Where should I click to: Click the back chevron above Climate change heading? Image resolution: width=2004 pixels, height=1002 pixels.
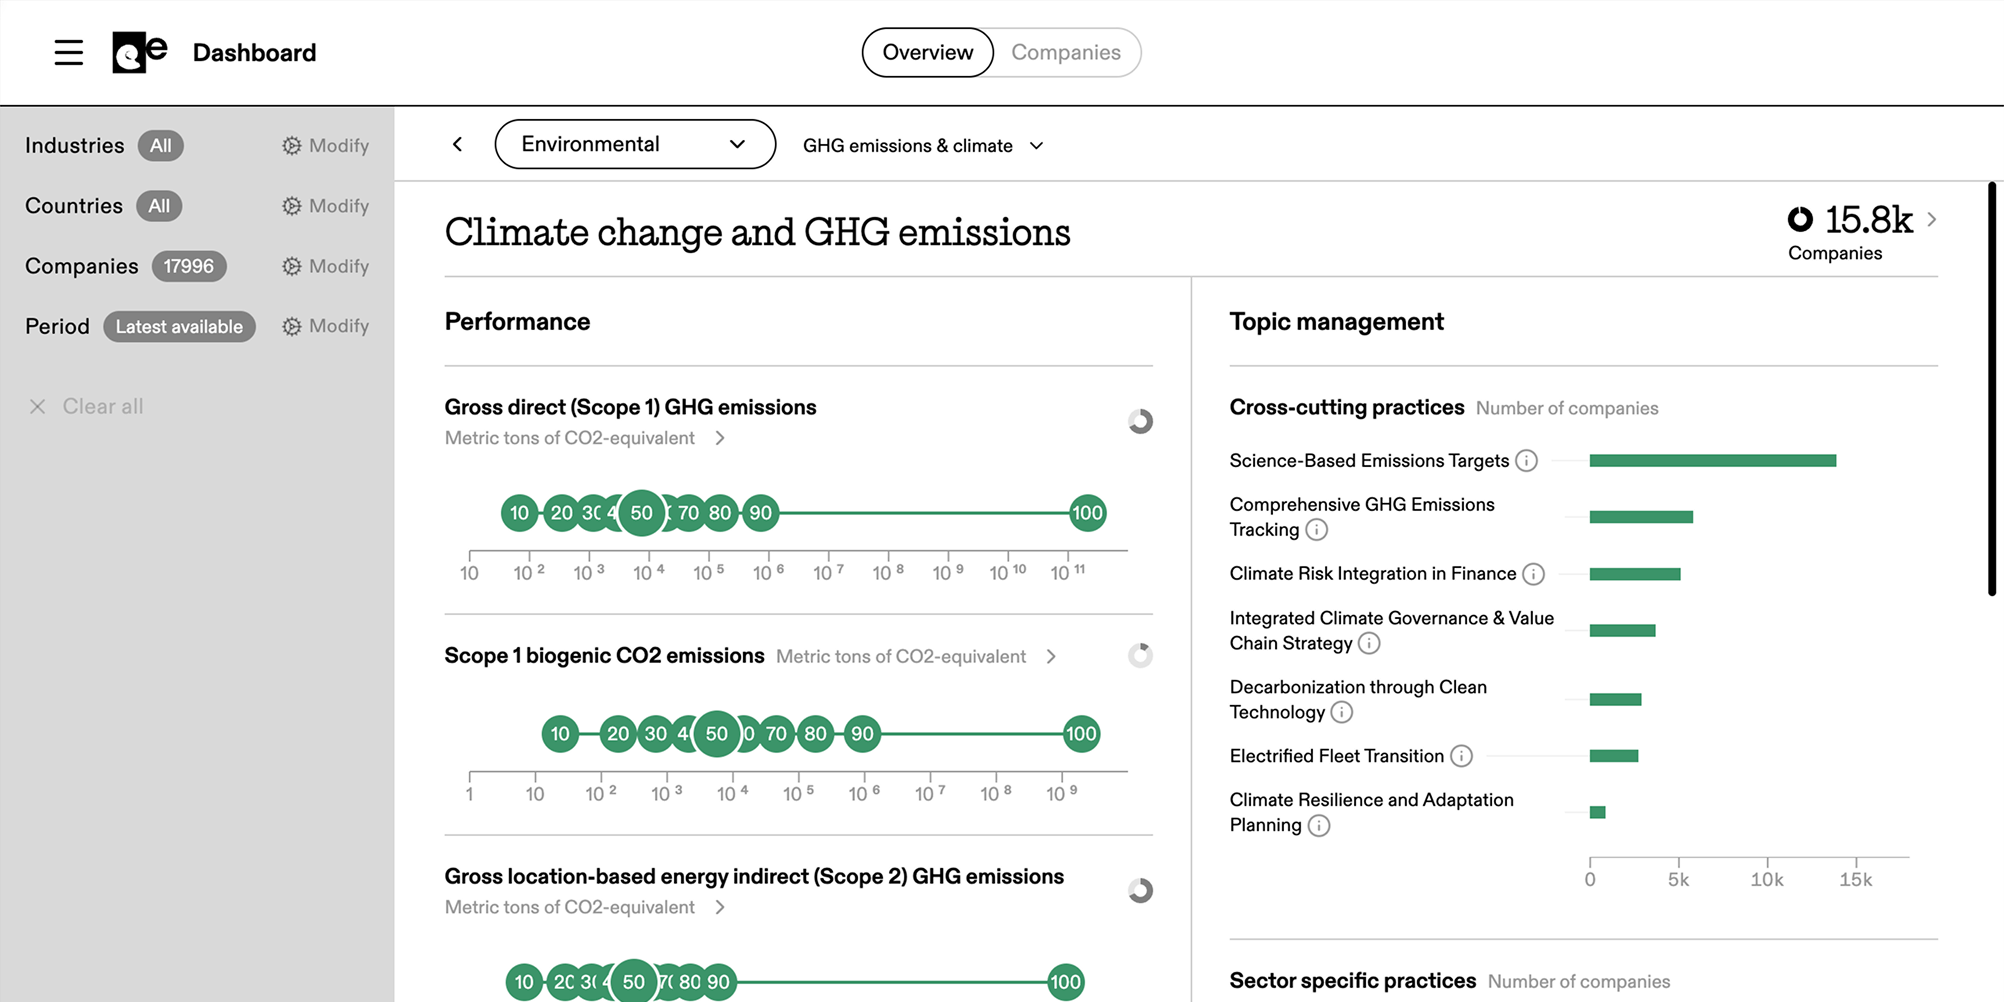pyautogui.click(x=457, y=144)
